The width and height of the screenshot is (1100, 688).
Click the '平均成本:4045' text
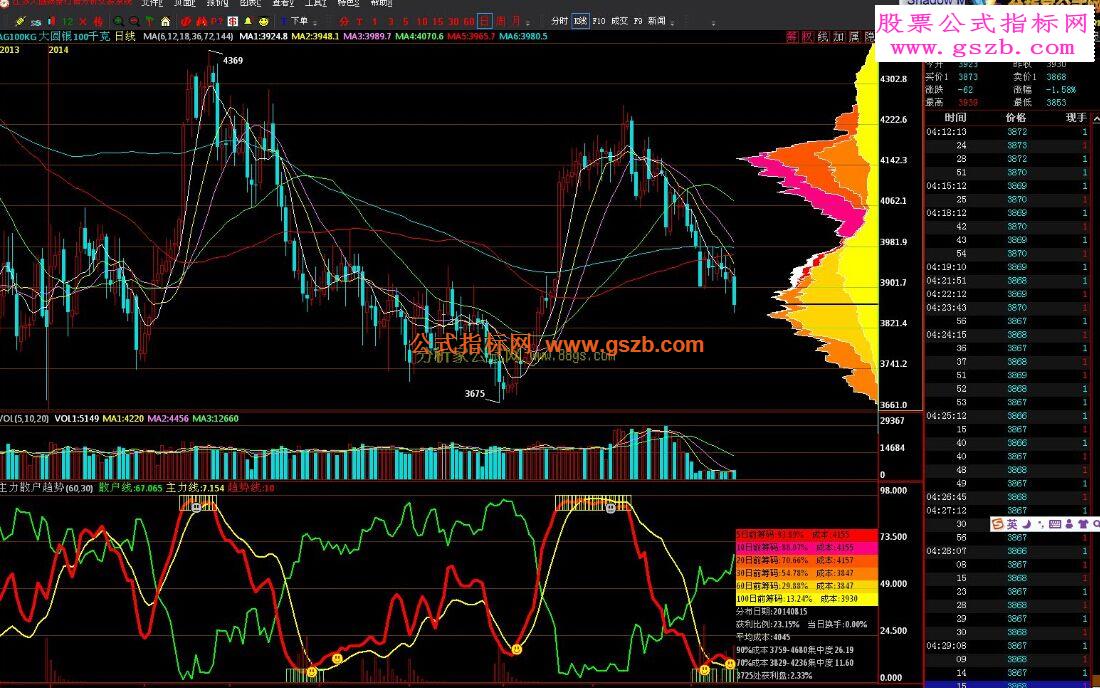763,637
